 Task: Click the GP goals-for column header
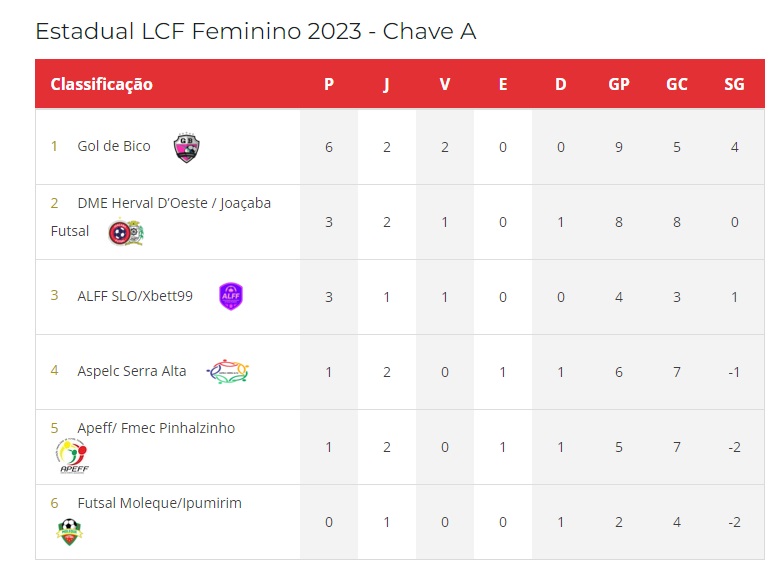619,84
